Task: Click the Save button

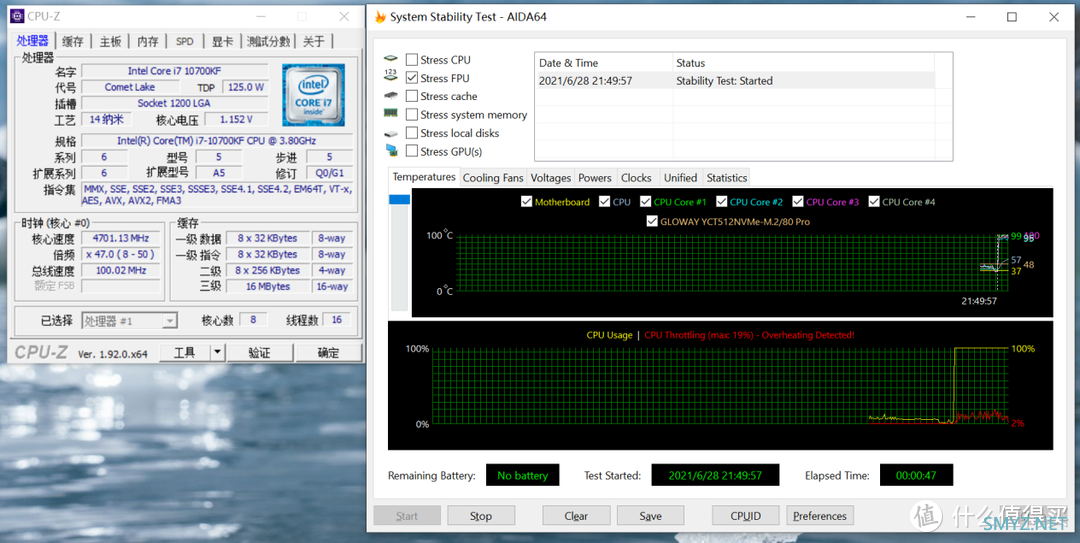Action: click(650, 515)
